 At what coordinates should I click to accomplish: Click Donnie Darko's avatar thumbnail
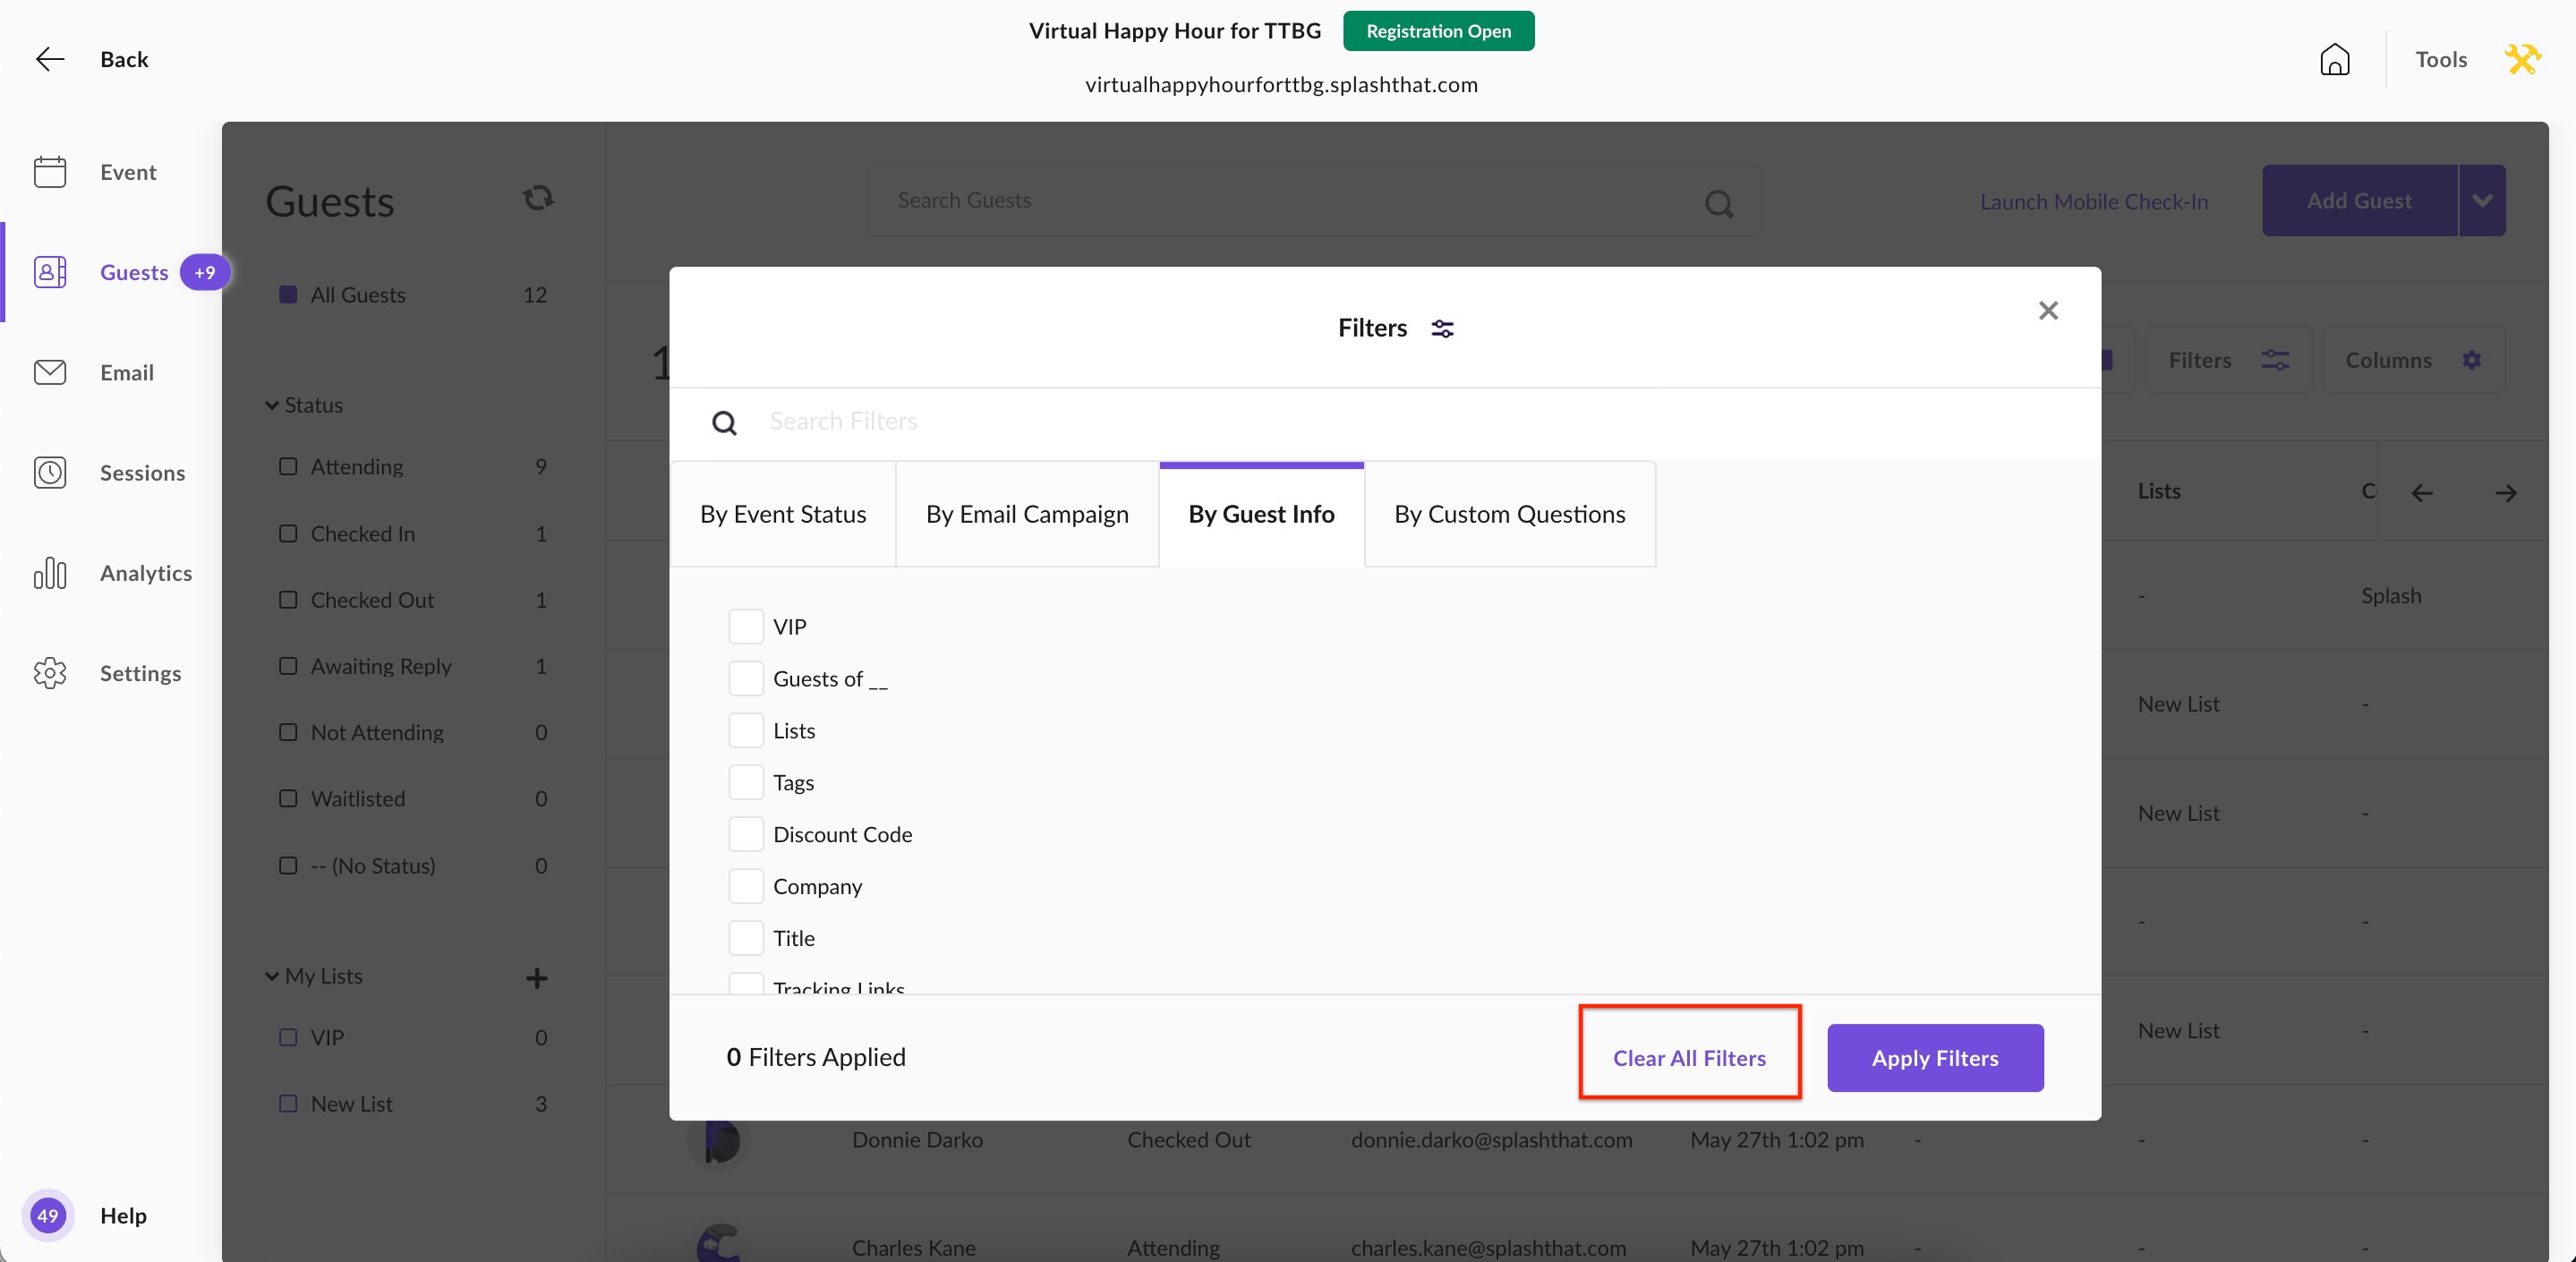(x=718, y=1140)
